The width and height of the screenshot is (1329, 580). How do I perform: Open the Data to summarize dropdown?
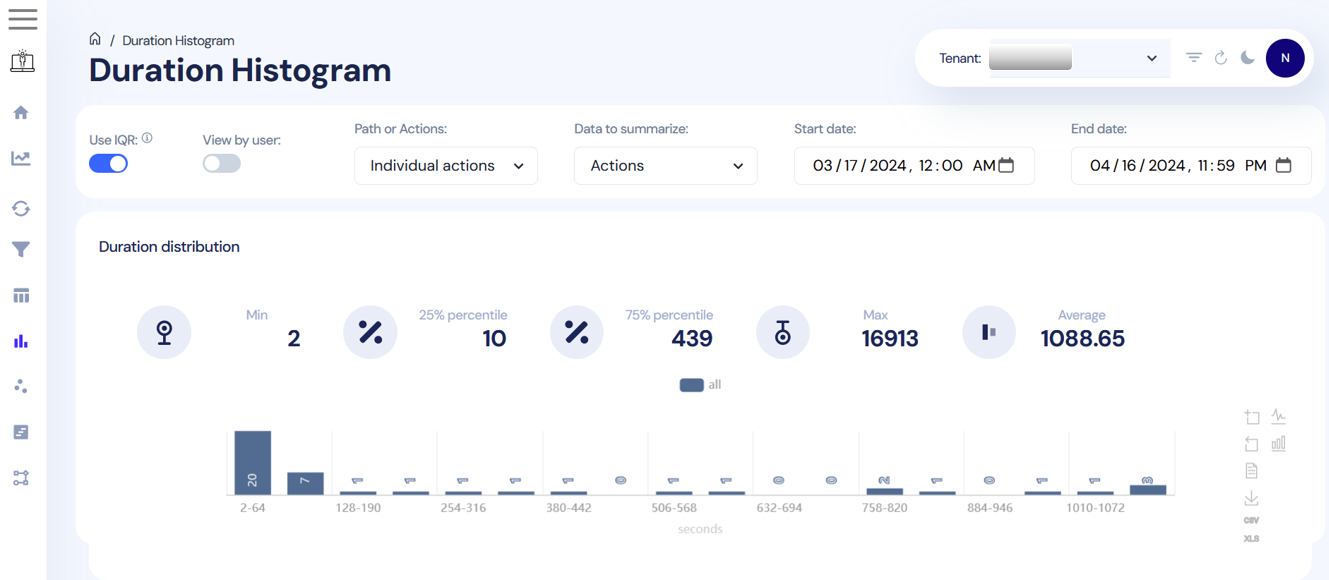tap(666, 166)
